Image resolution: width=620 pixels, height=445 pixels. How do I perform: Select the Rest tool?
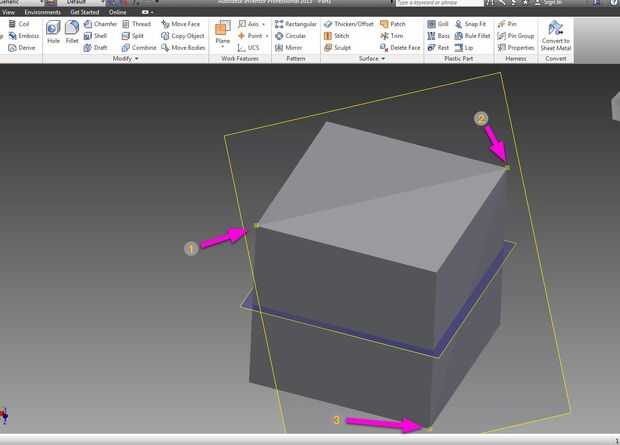438,48
